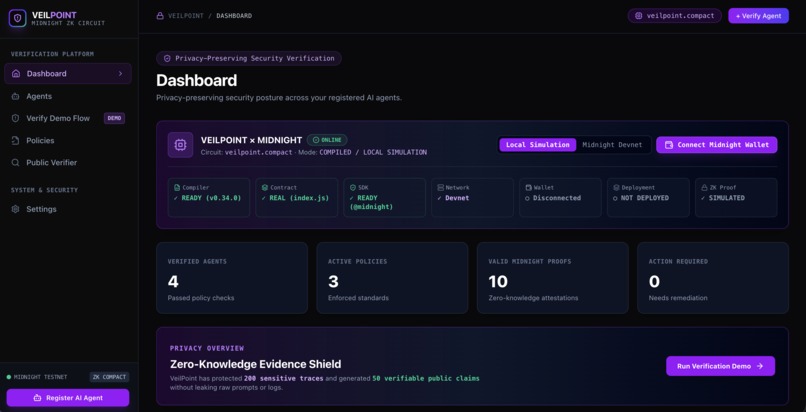The width and height of the screenshot is (806, 412).
Task: Expand the Dashboard chevron in sidebar
Action: pos(120,73)
